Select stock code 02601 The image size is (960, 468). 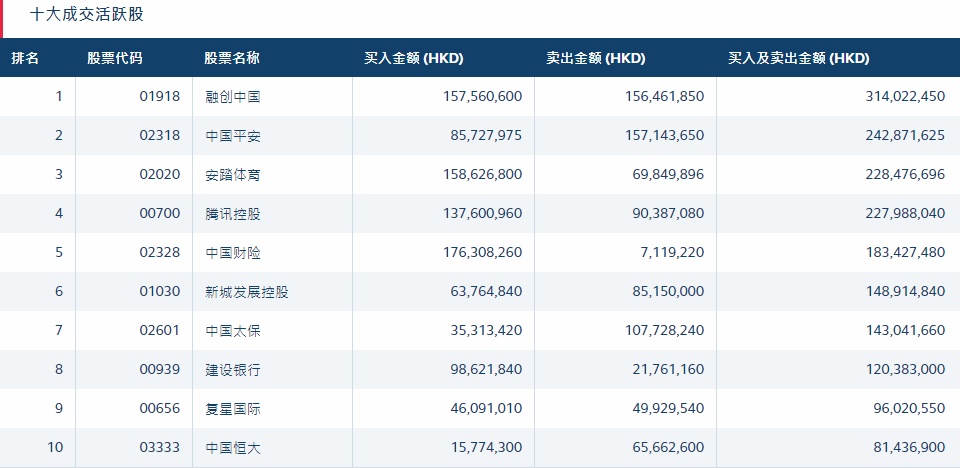click(160, 331)
